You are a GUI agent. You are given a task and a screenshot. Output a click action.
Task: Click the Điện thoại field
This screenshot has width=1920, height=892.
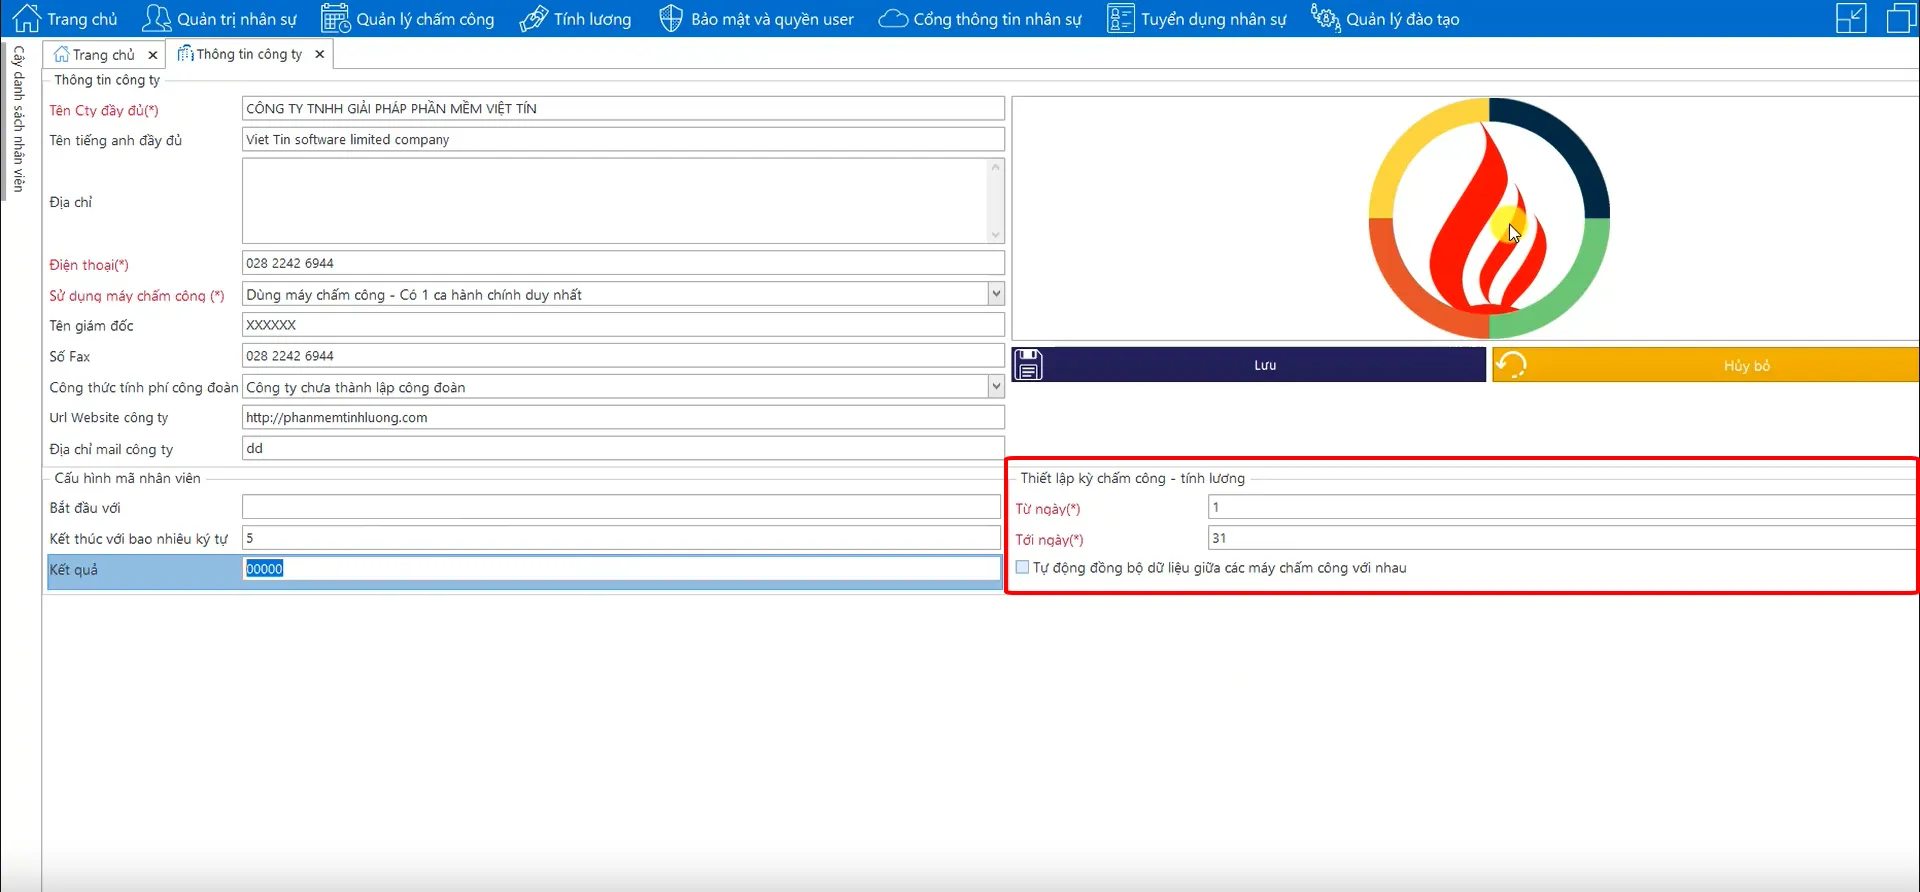click(623, 263)
